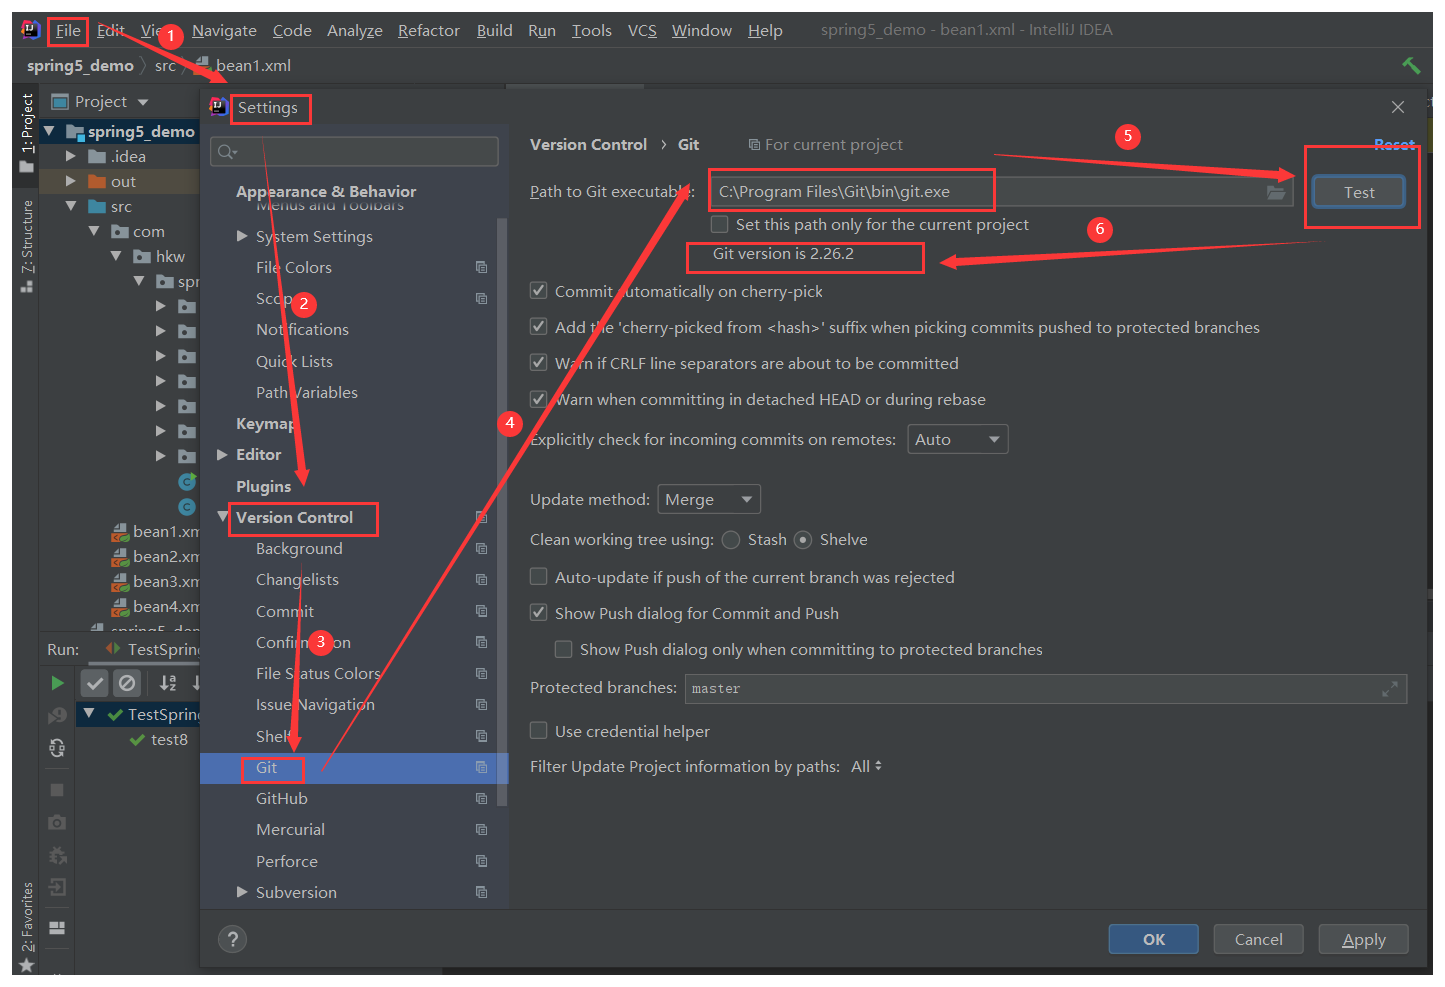Click the project-level icon beside File Colors

pyautogui.click(x=481, y=267)
